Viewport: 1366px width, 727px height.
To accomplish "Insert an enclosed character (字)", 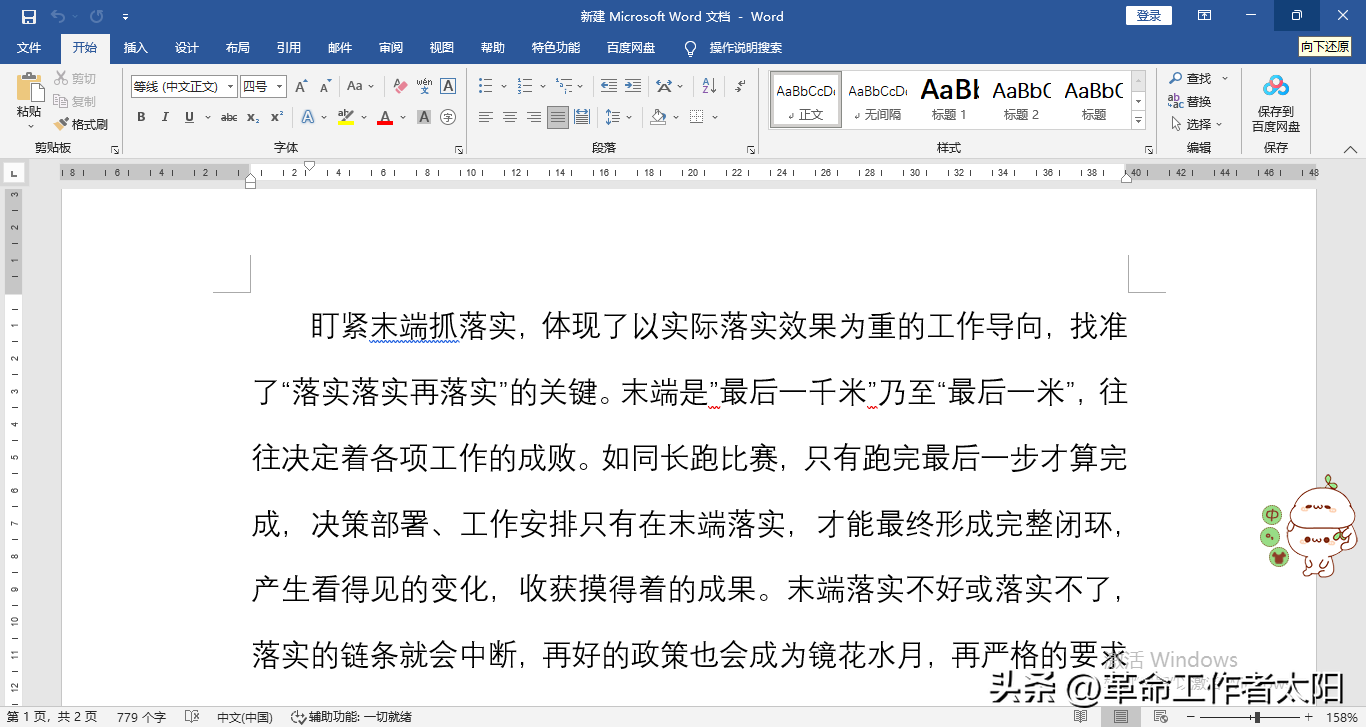I will click(x=448, y=117).
